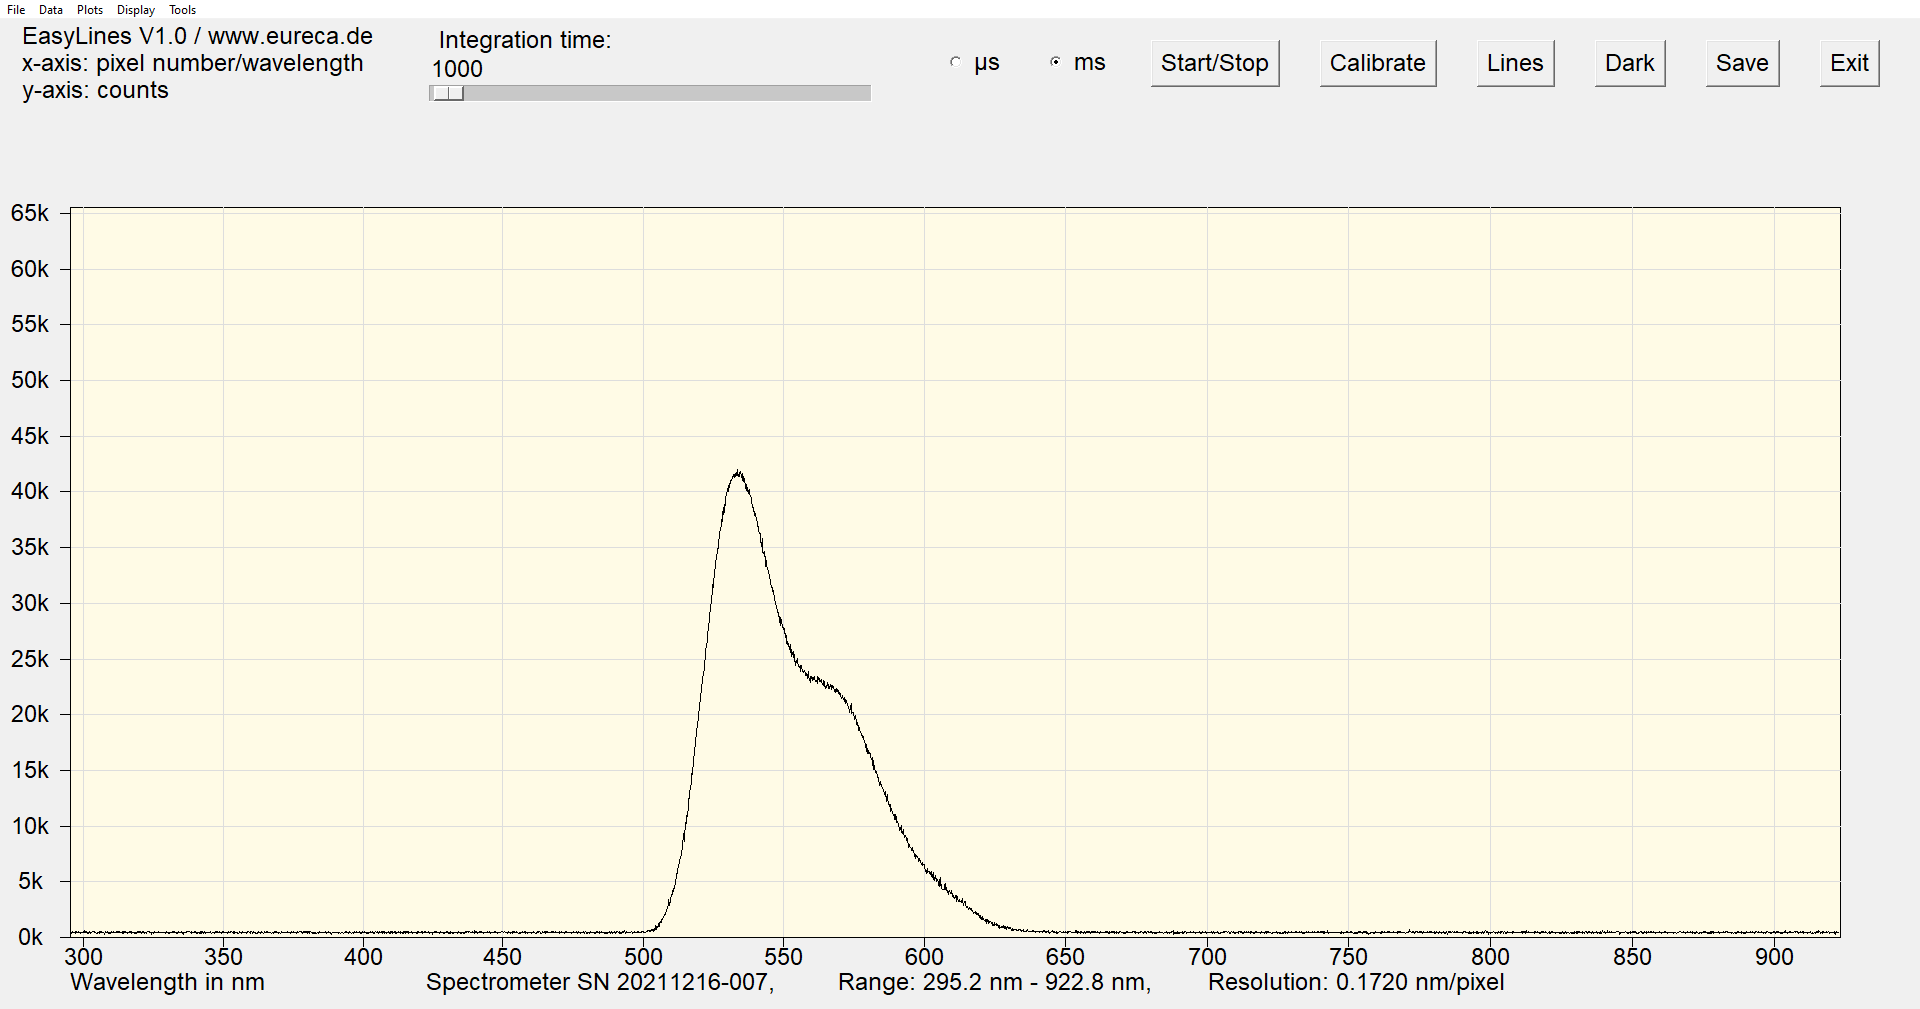Open the File menu
Image resolution: width=1920 pixels, height=1009 pixels.
point(16,9)
